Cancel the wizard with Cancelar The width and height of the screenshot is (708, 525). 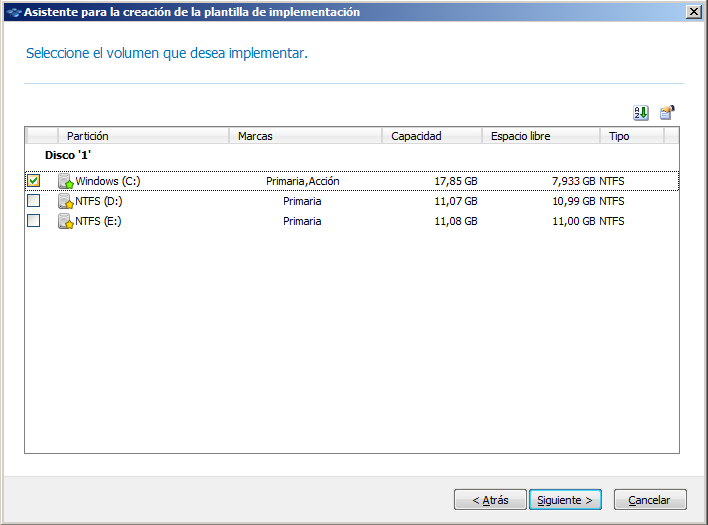click(x=650, y=500)
